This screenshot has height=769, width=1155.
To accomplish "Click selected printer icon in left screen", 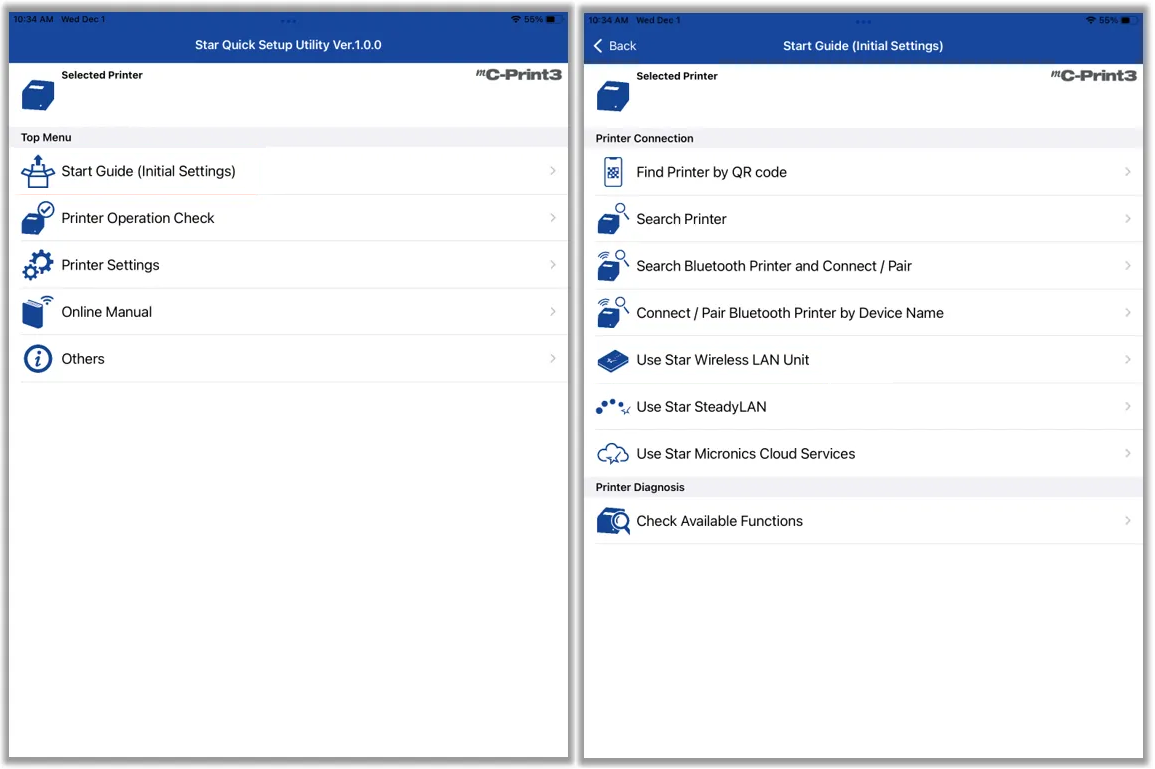I will pyautogui.click(x=38, y=96).
